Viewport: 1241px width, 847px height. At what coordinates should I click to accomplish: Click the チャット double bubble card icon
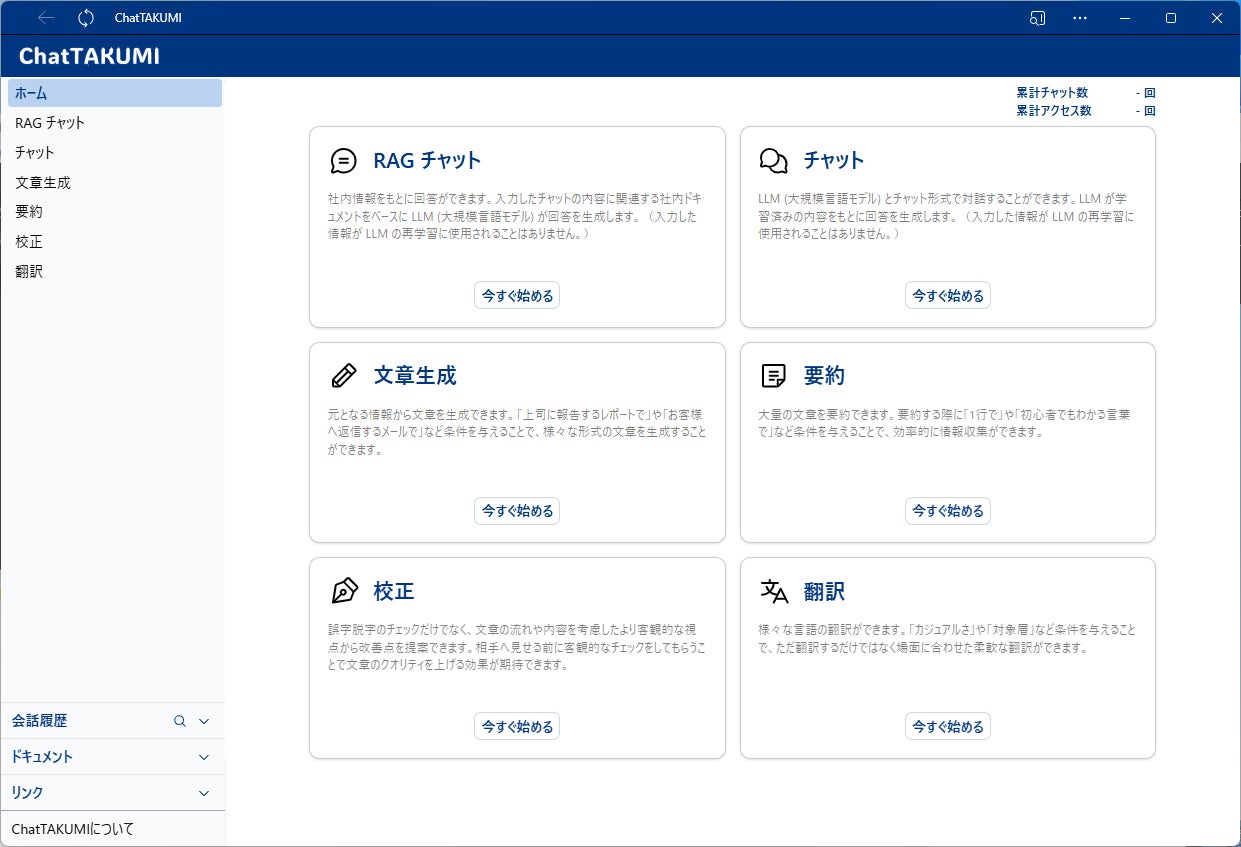coord(774,161)
